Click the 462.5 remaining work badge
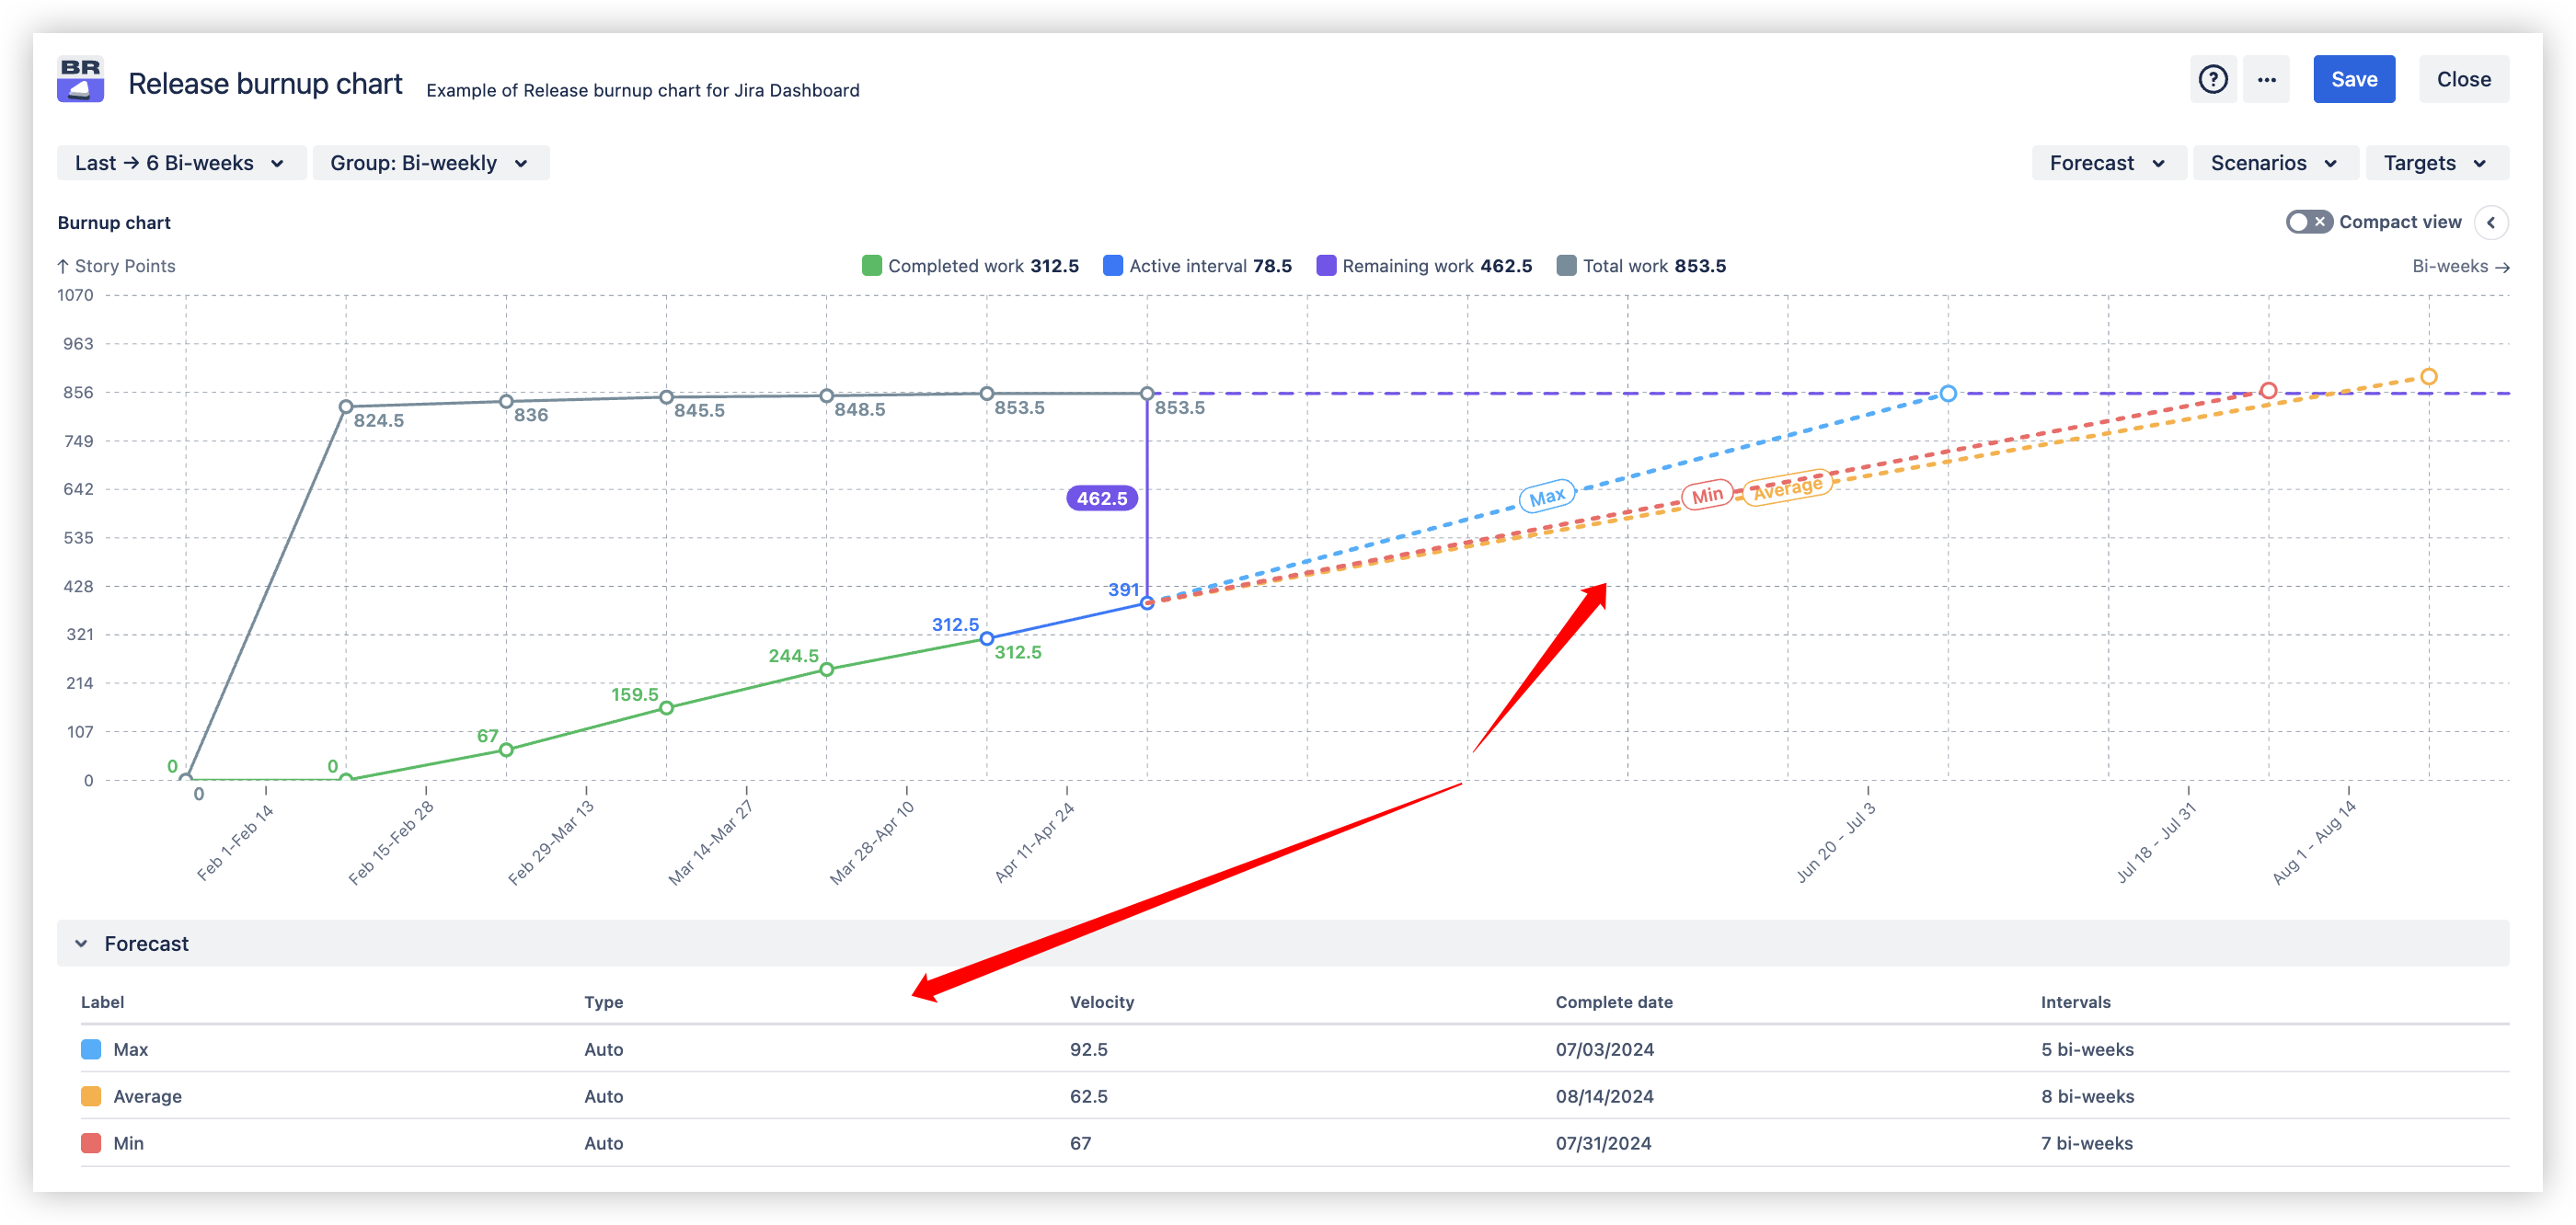 1101,498
